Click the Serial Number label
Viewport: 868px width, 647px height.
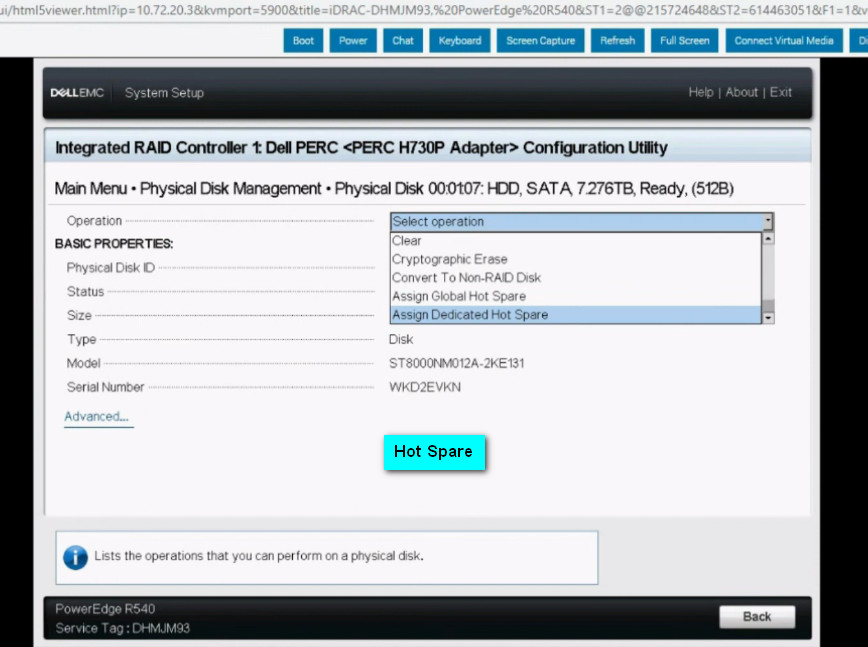105,387
